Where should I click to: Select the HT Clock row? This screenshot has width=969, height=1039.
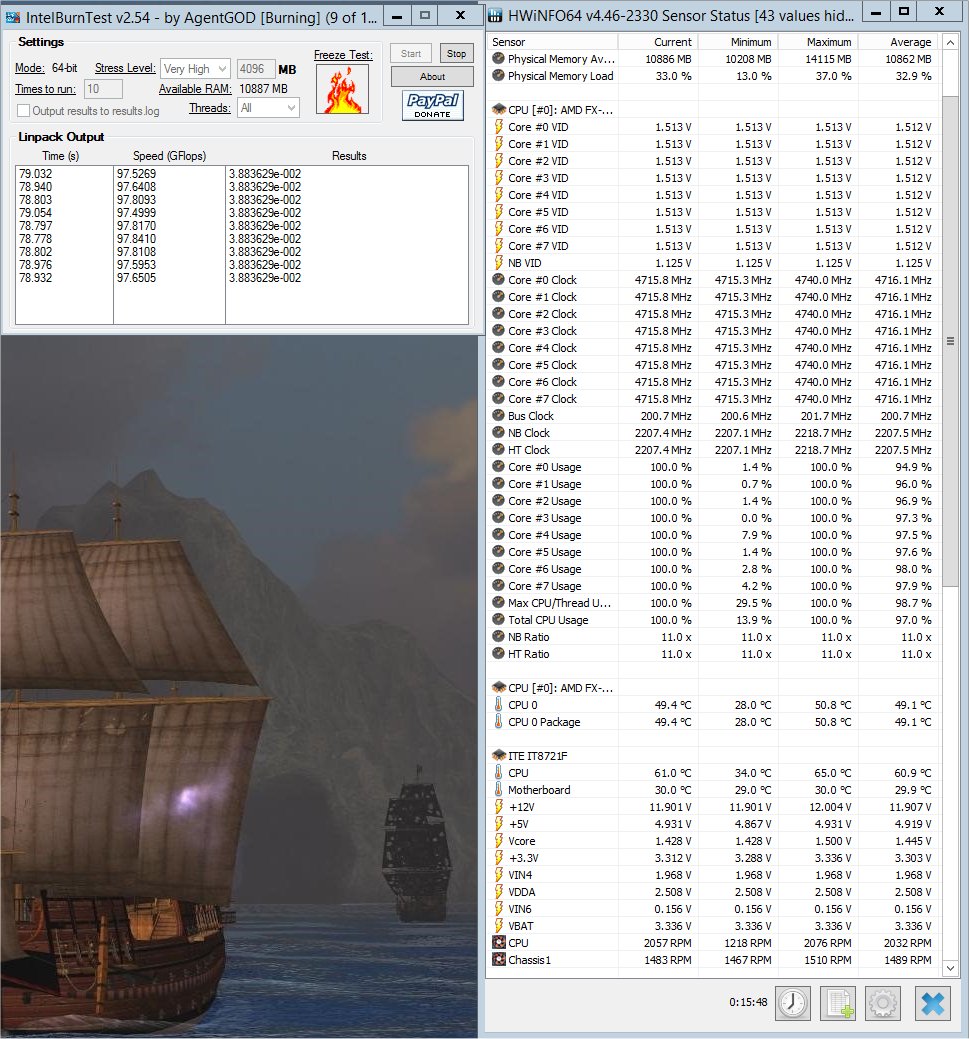(x=713, y=450)
